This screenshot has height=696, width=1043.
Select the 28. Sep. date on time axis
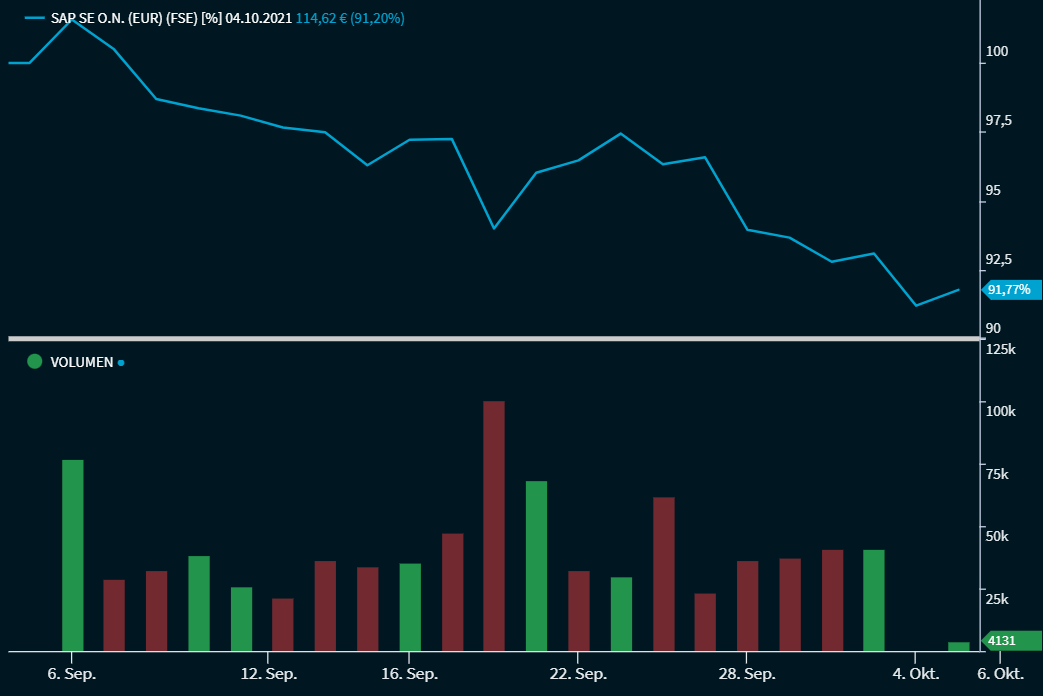(x=746, y=674)
